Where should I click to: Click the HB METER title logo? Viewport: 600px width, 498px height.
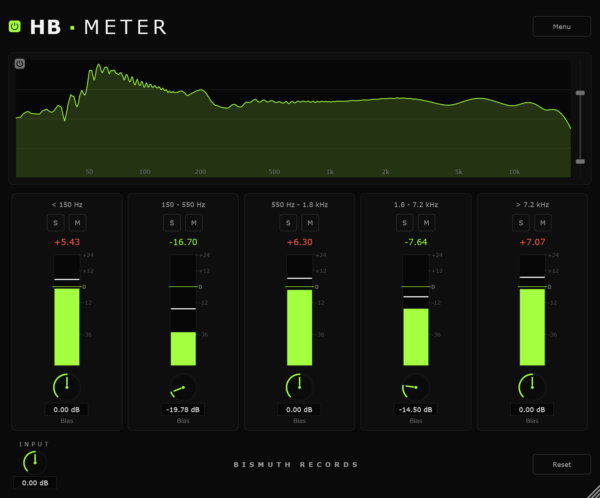[98, 27]
